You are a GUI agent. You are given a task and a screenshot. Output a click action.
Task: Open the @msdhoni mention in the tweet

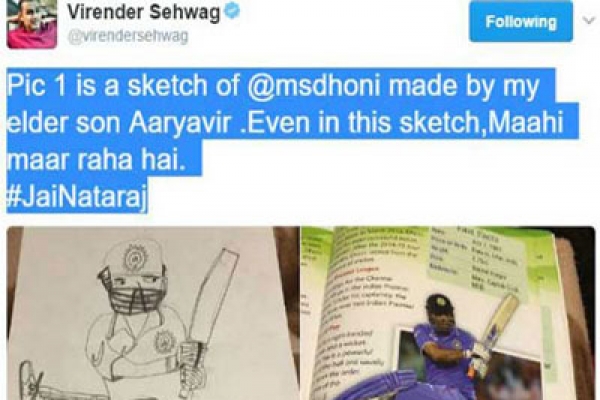click(x=314, y=86)
